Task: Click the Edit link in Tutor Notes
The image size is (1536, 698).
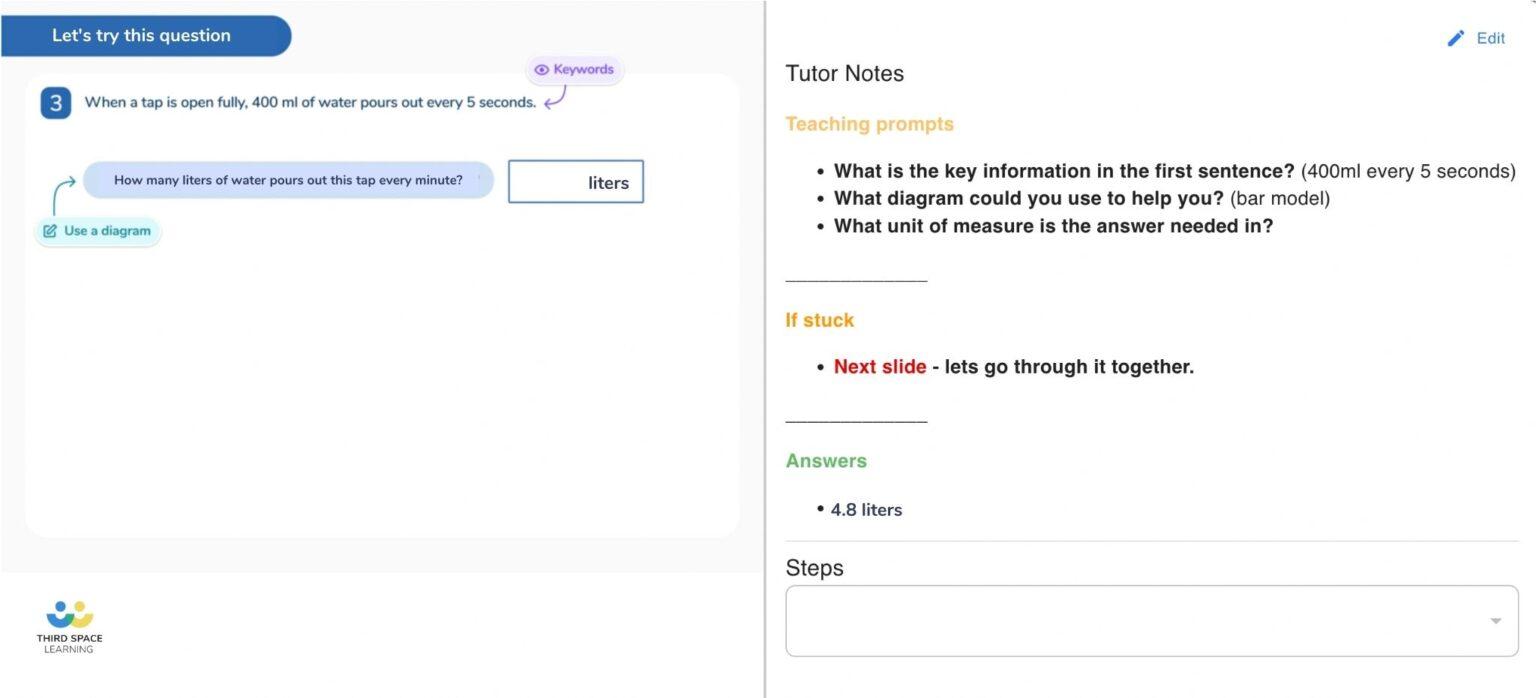Action: [1489, 38]
